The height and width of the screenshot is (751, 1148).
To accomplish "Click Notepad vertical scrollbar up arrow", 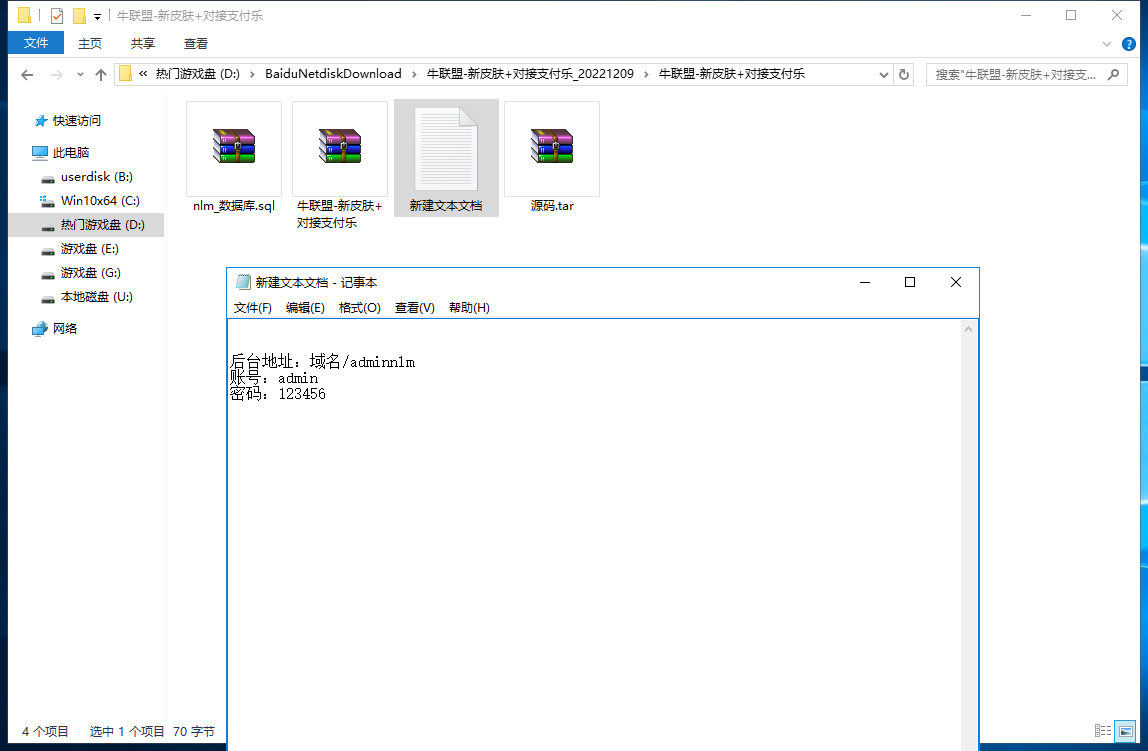I will (968, 329).
